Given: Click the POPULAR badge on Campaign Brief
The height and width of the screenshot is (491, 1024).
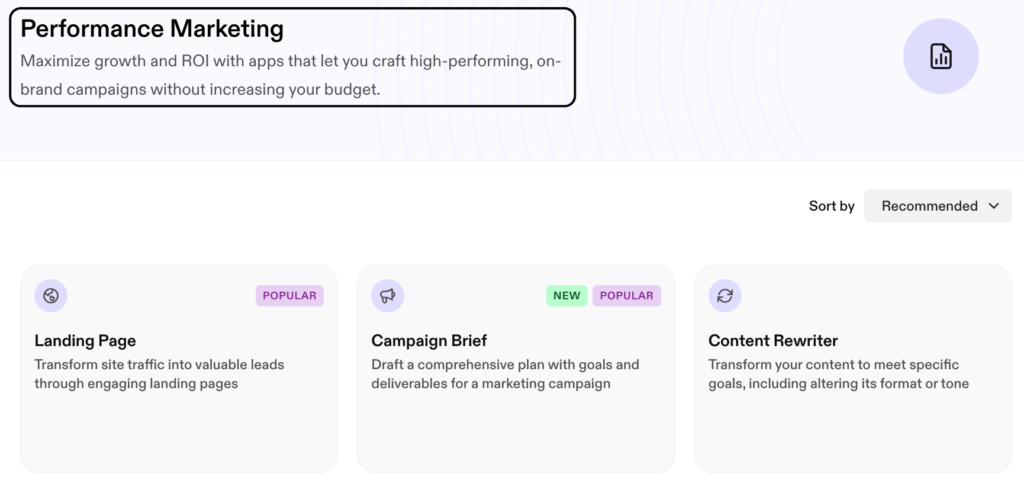Looking at the screenshot, I should pos(626,296).
